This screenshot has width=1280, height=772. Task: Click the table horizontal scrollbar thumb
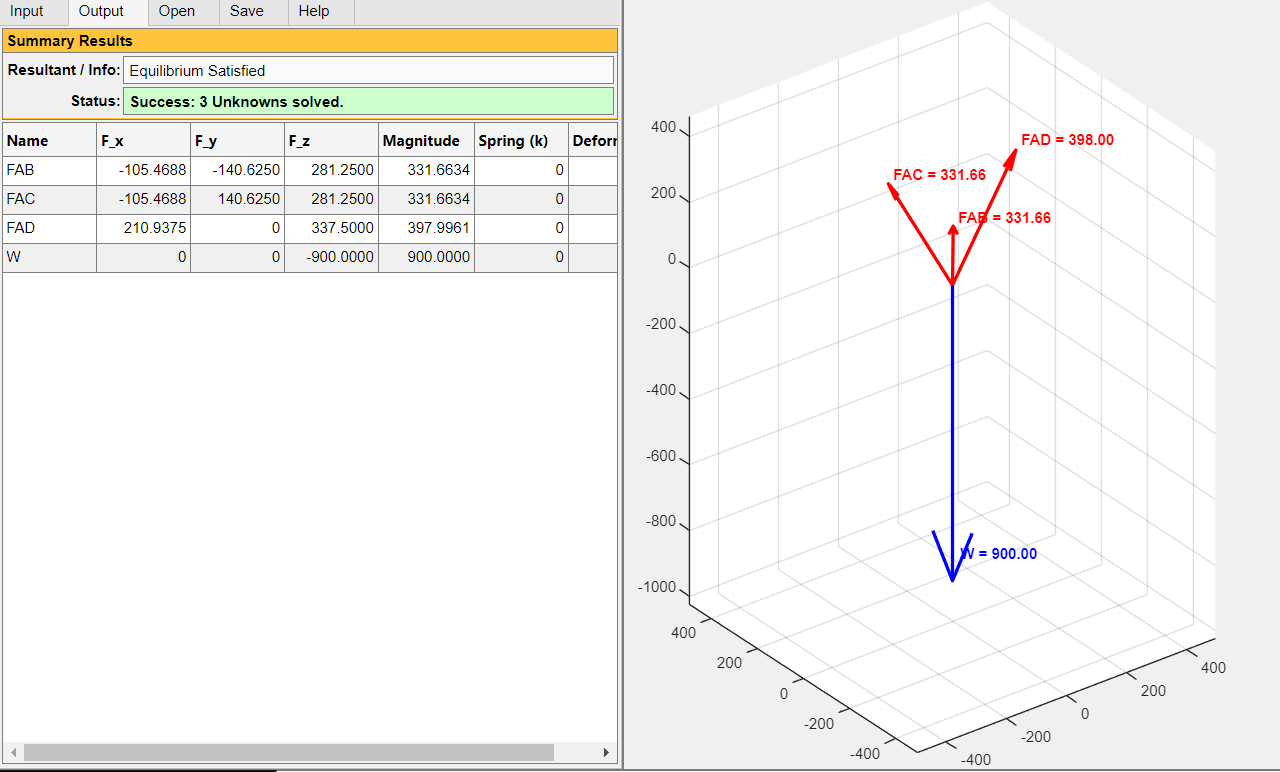point(288,752)
